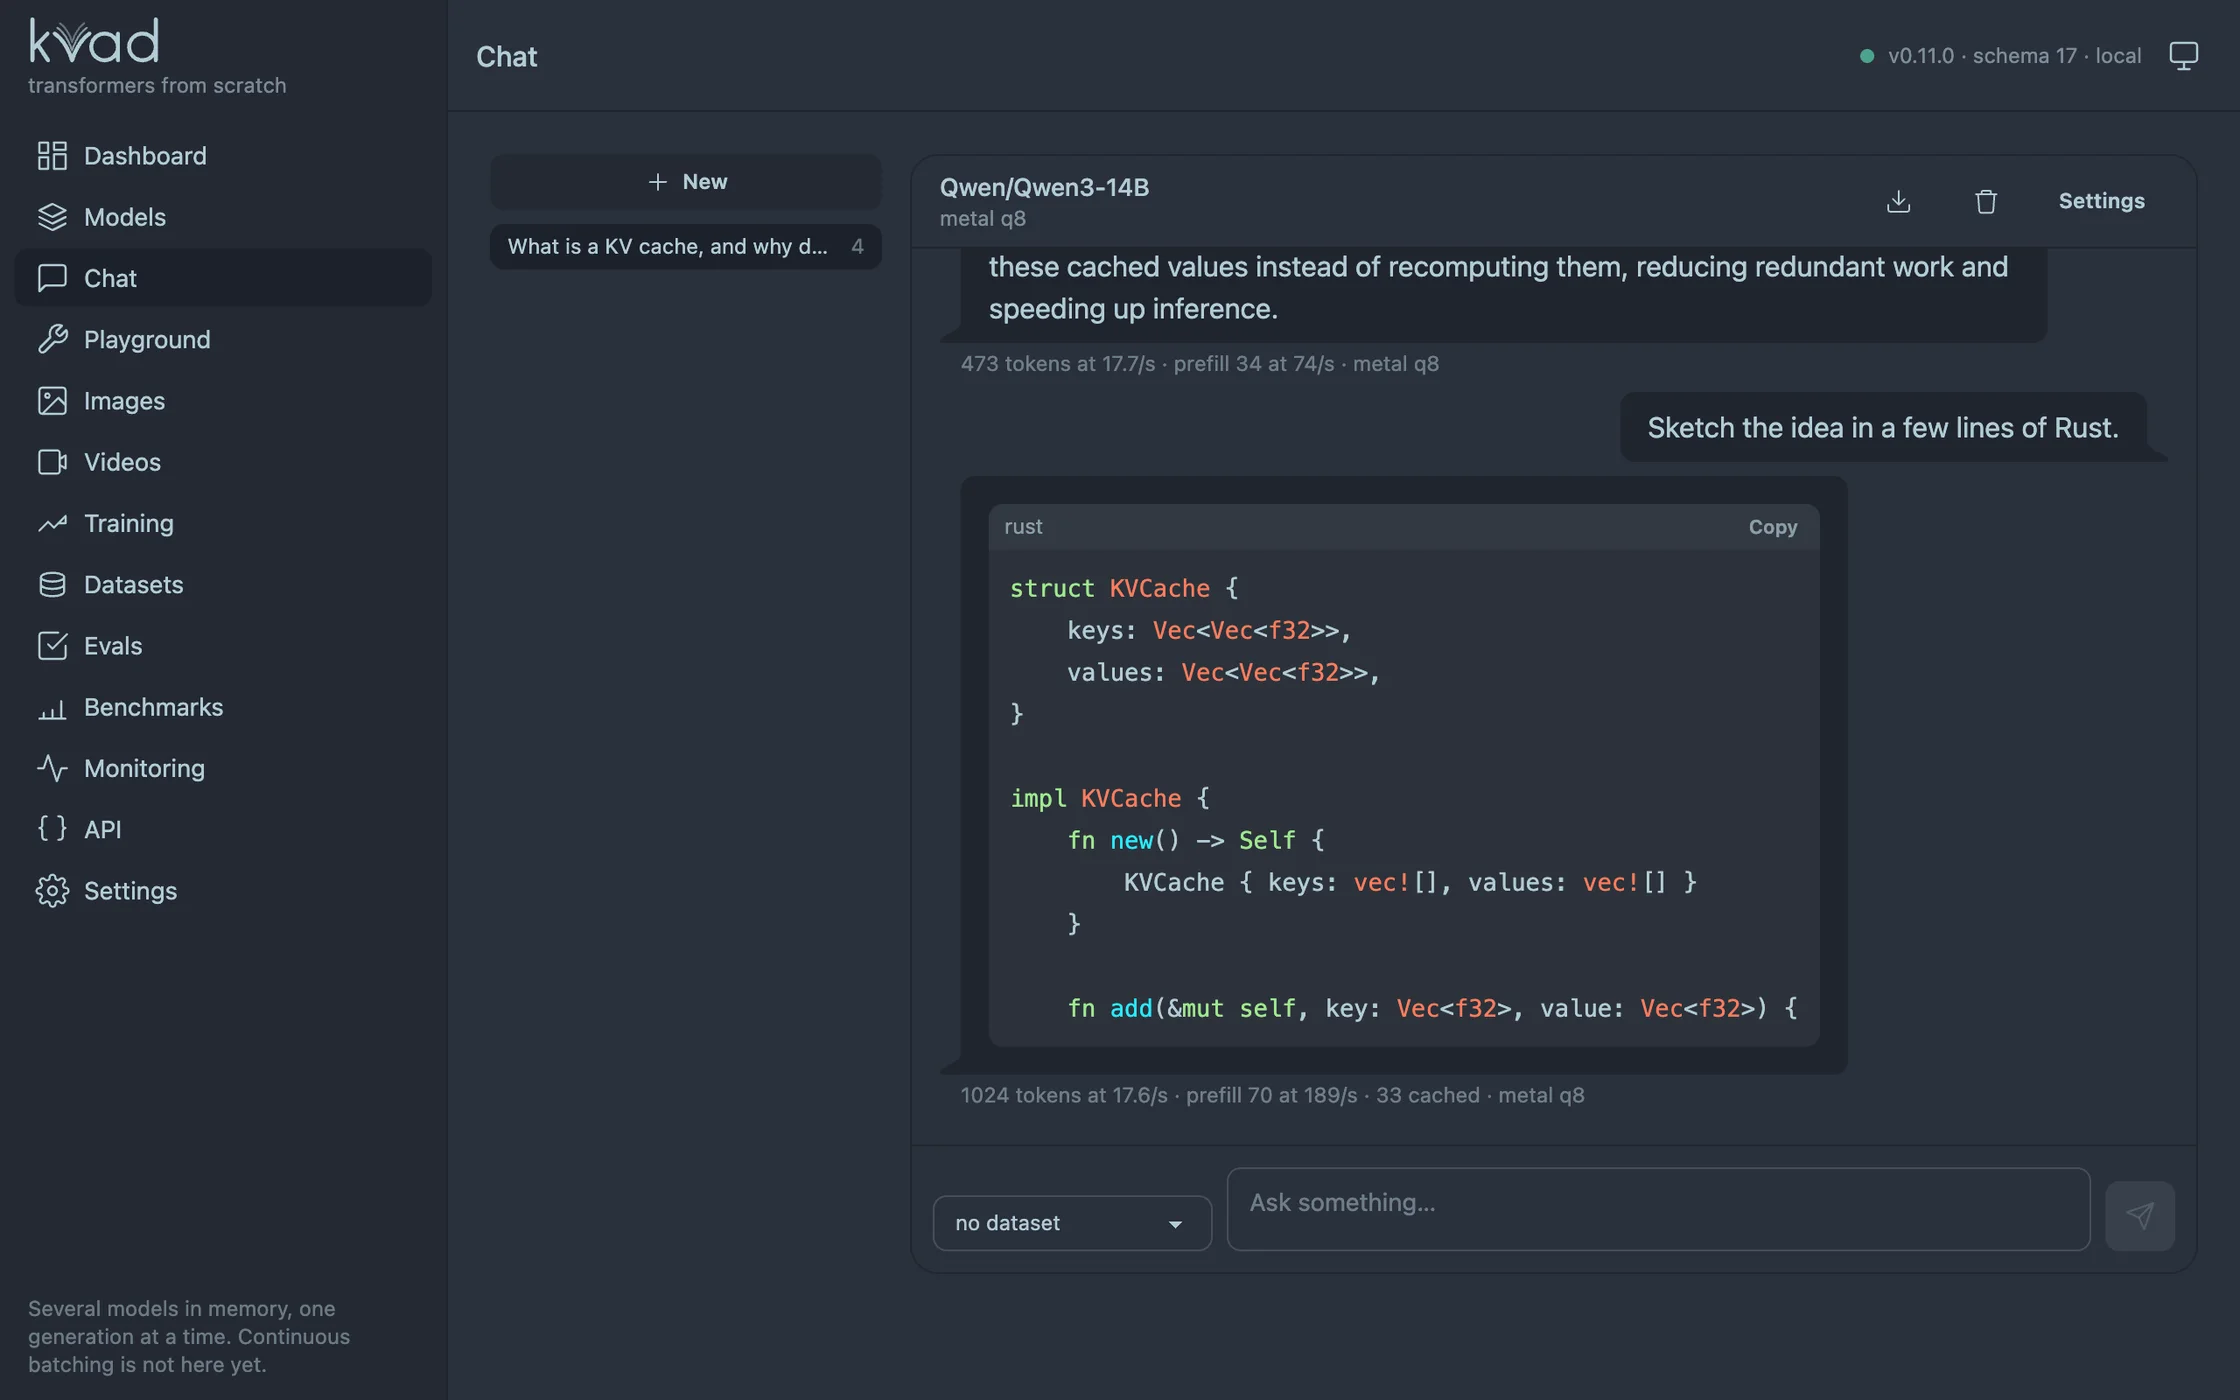Viewport: 2240px width, 1400px height.
Task: Open the Monitoring page label
Action: 144,768
